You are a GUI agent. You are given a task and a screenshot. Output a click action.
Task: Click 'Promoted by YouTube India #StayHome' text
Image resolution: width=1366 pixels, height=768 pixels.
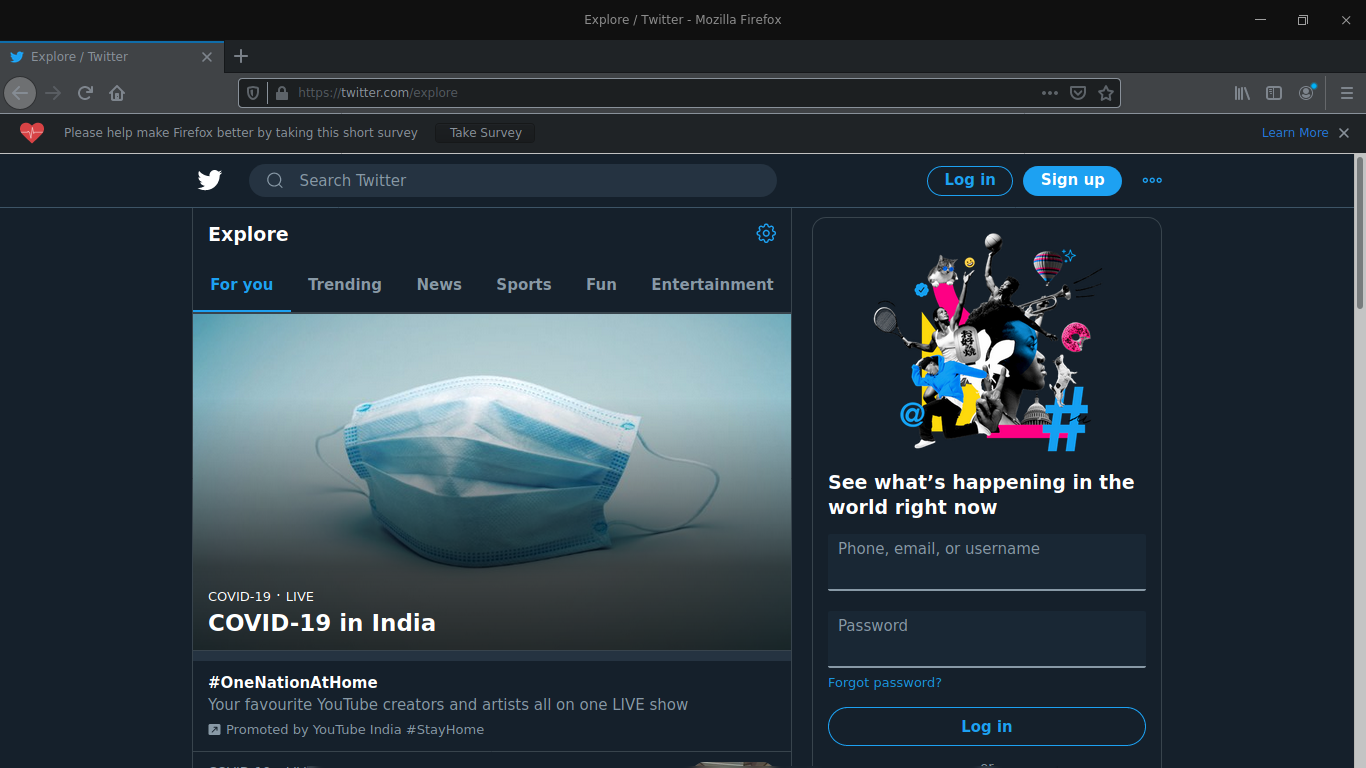(355, 730)
